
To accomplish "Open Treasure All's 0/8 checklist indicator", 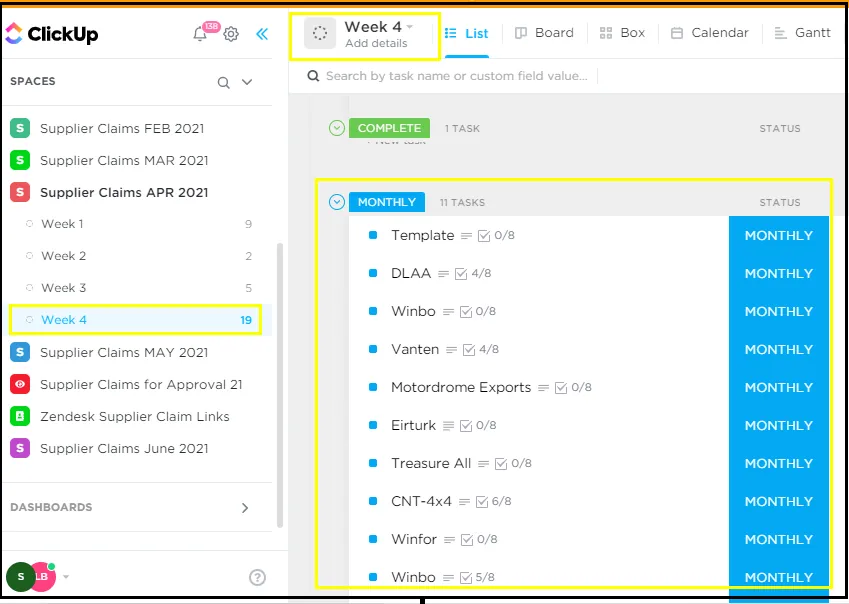I will (x=513, y=463).
